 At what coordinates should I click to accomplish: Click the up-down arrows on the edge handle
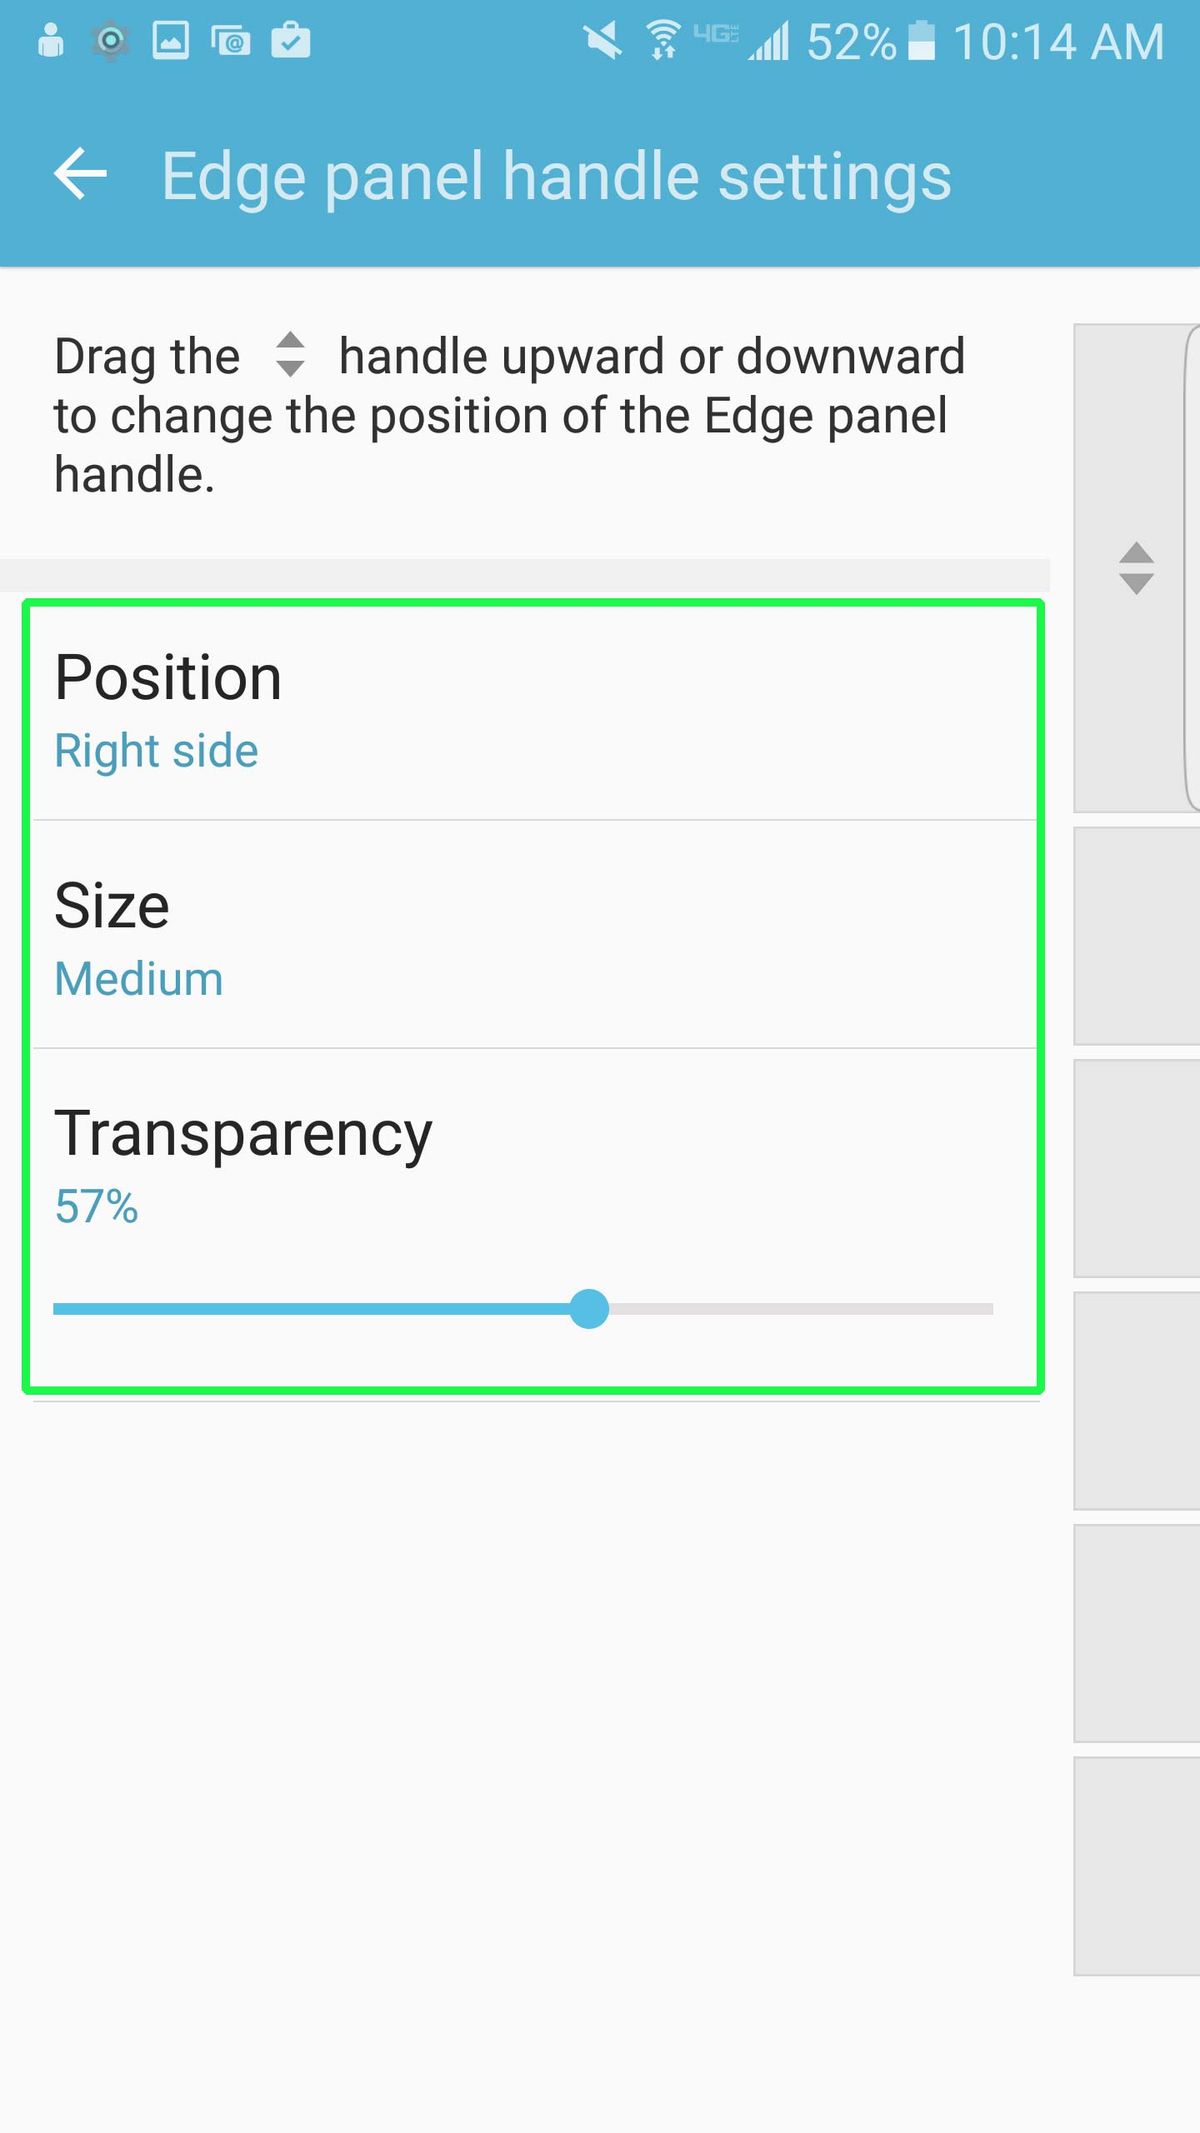1137,565
